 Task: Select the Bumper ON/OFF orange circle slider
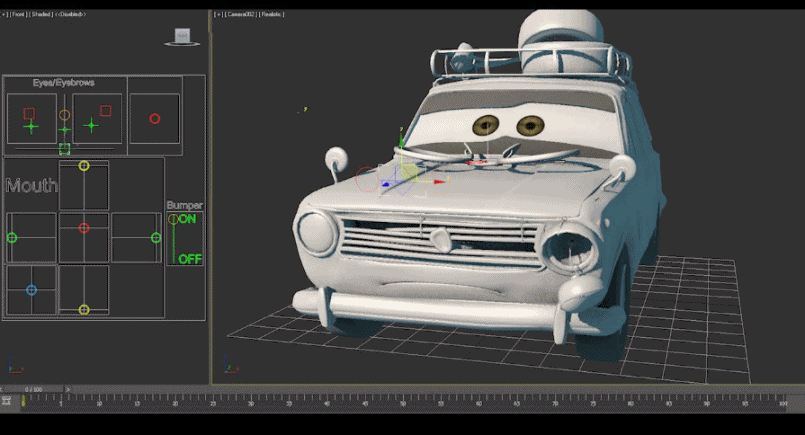point(173,219)
